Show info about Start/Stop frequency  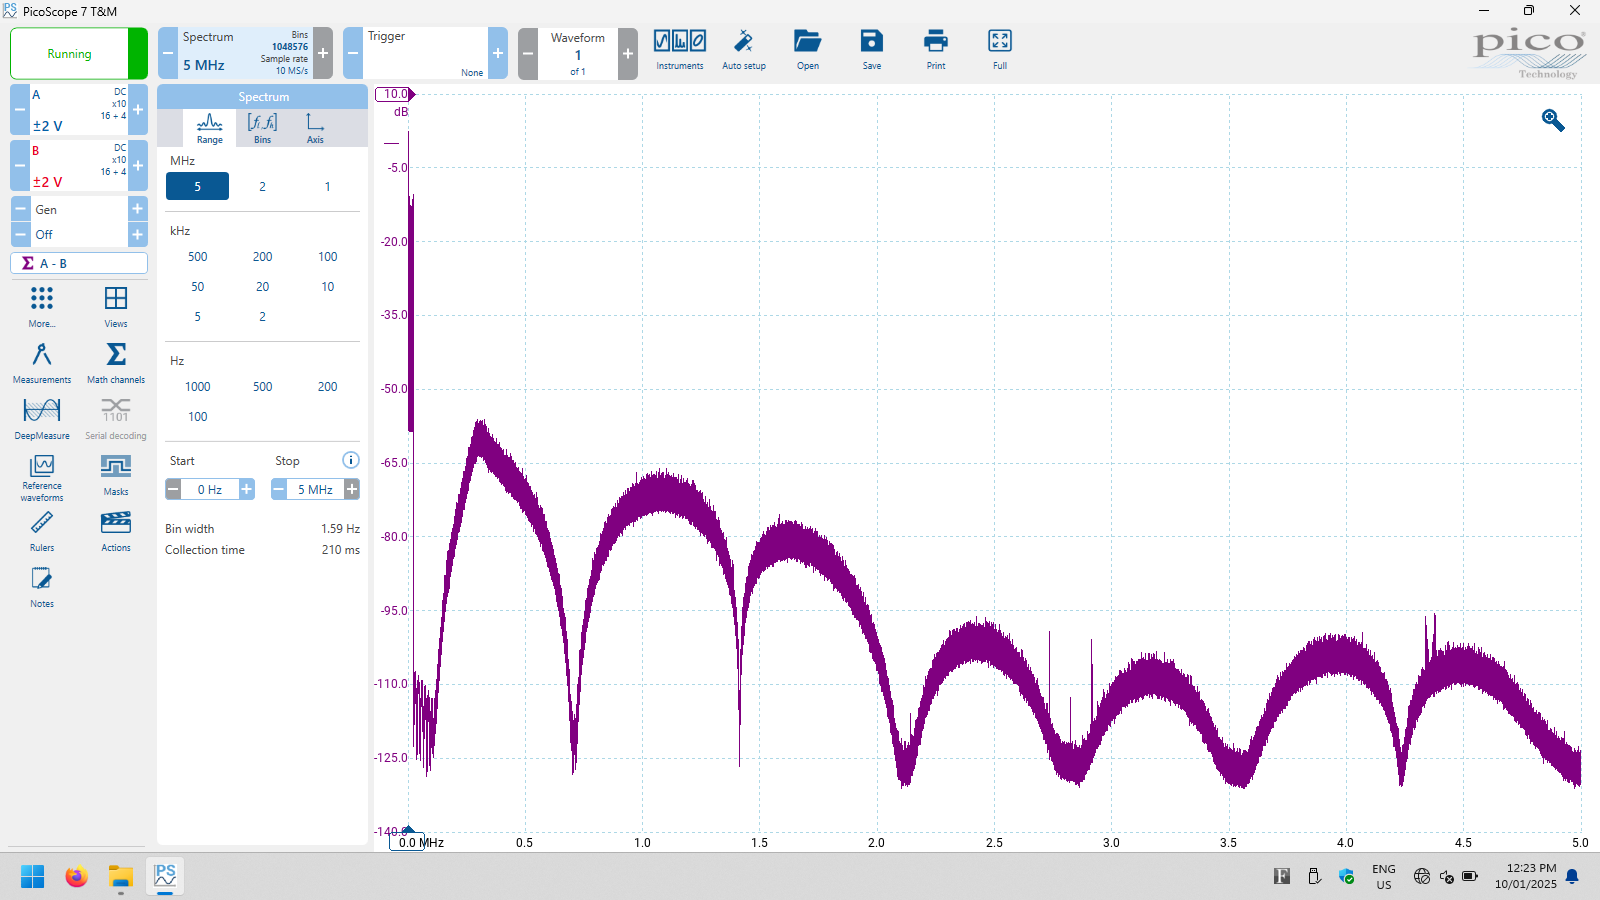(x=351, y=460)
